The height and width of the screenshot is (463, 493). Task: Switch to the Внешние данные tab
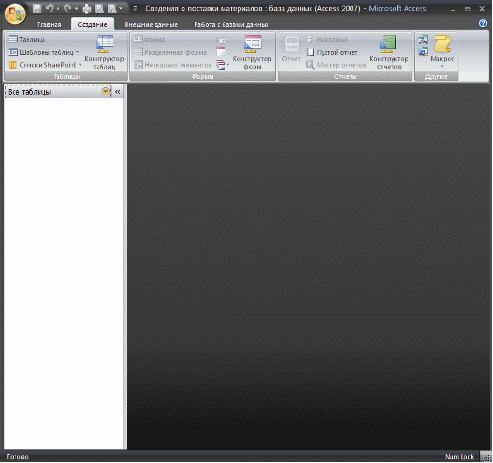point(151,25)
